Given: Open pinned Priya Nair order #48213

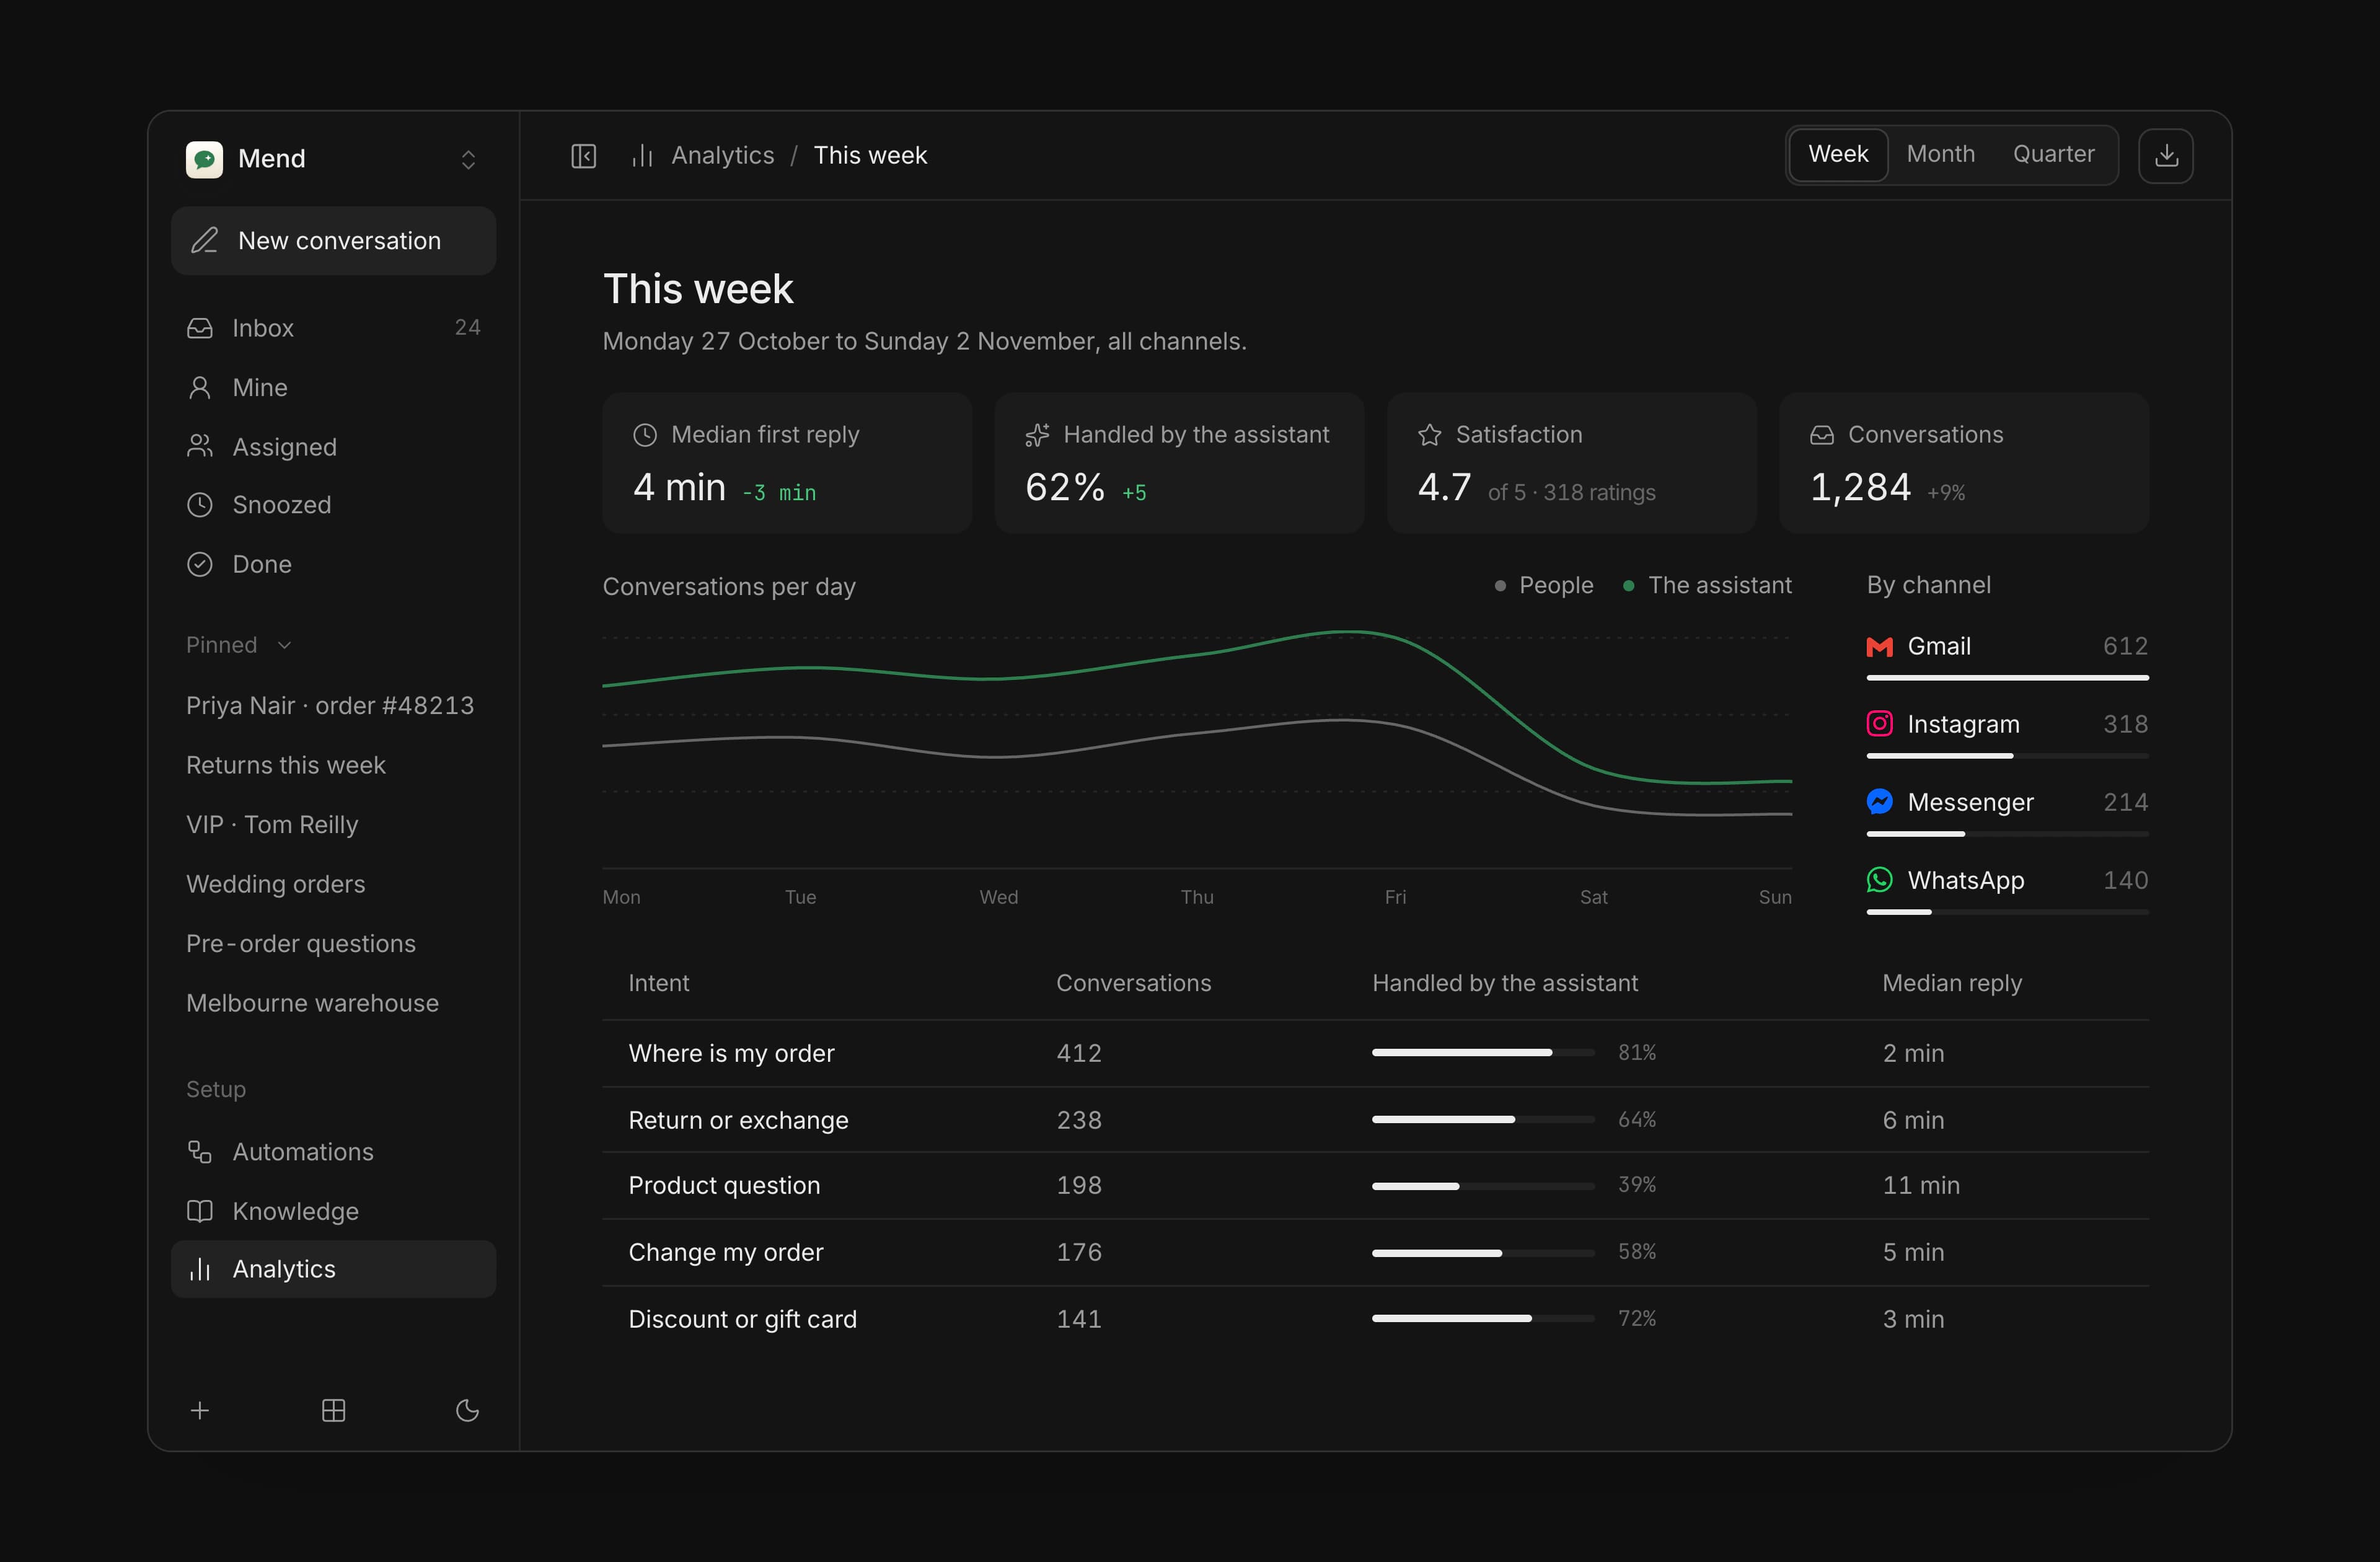Looking at the screenshot, I should pyautogui.click(x=330, y=706).
